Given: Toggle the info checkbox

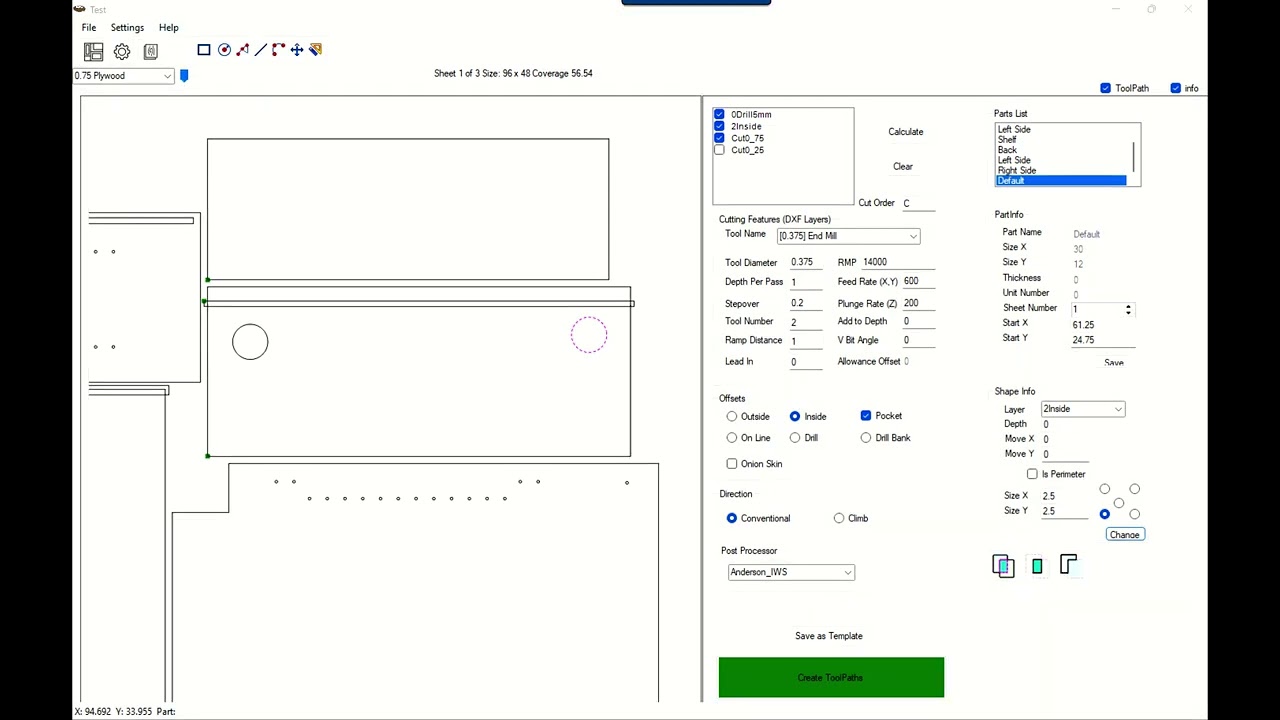Looking at the screenshot, I should 1175,88.
